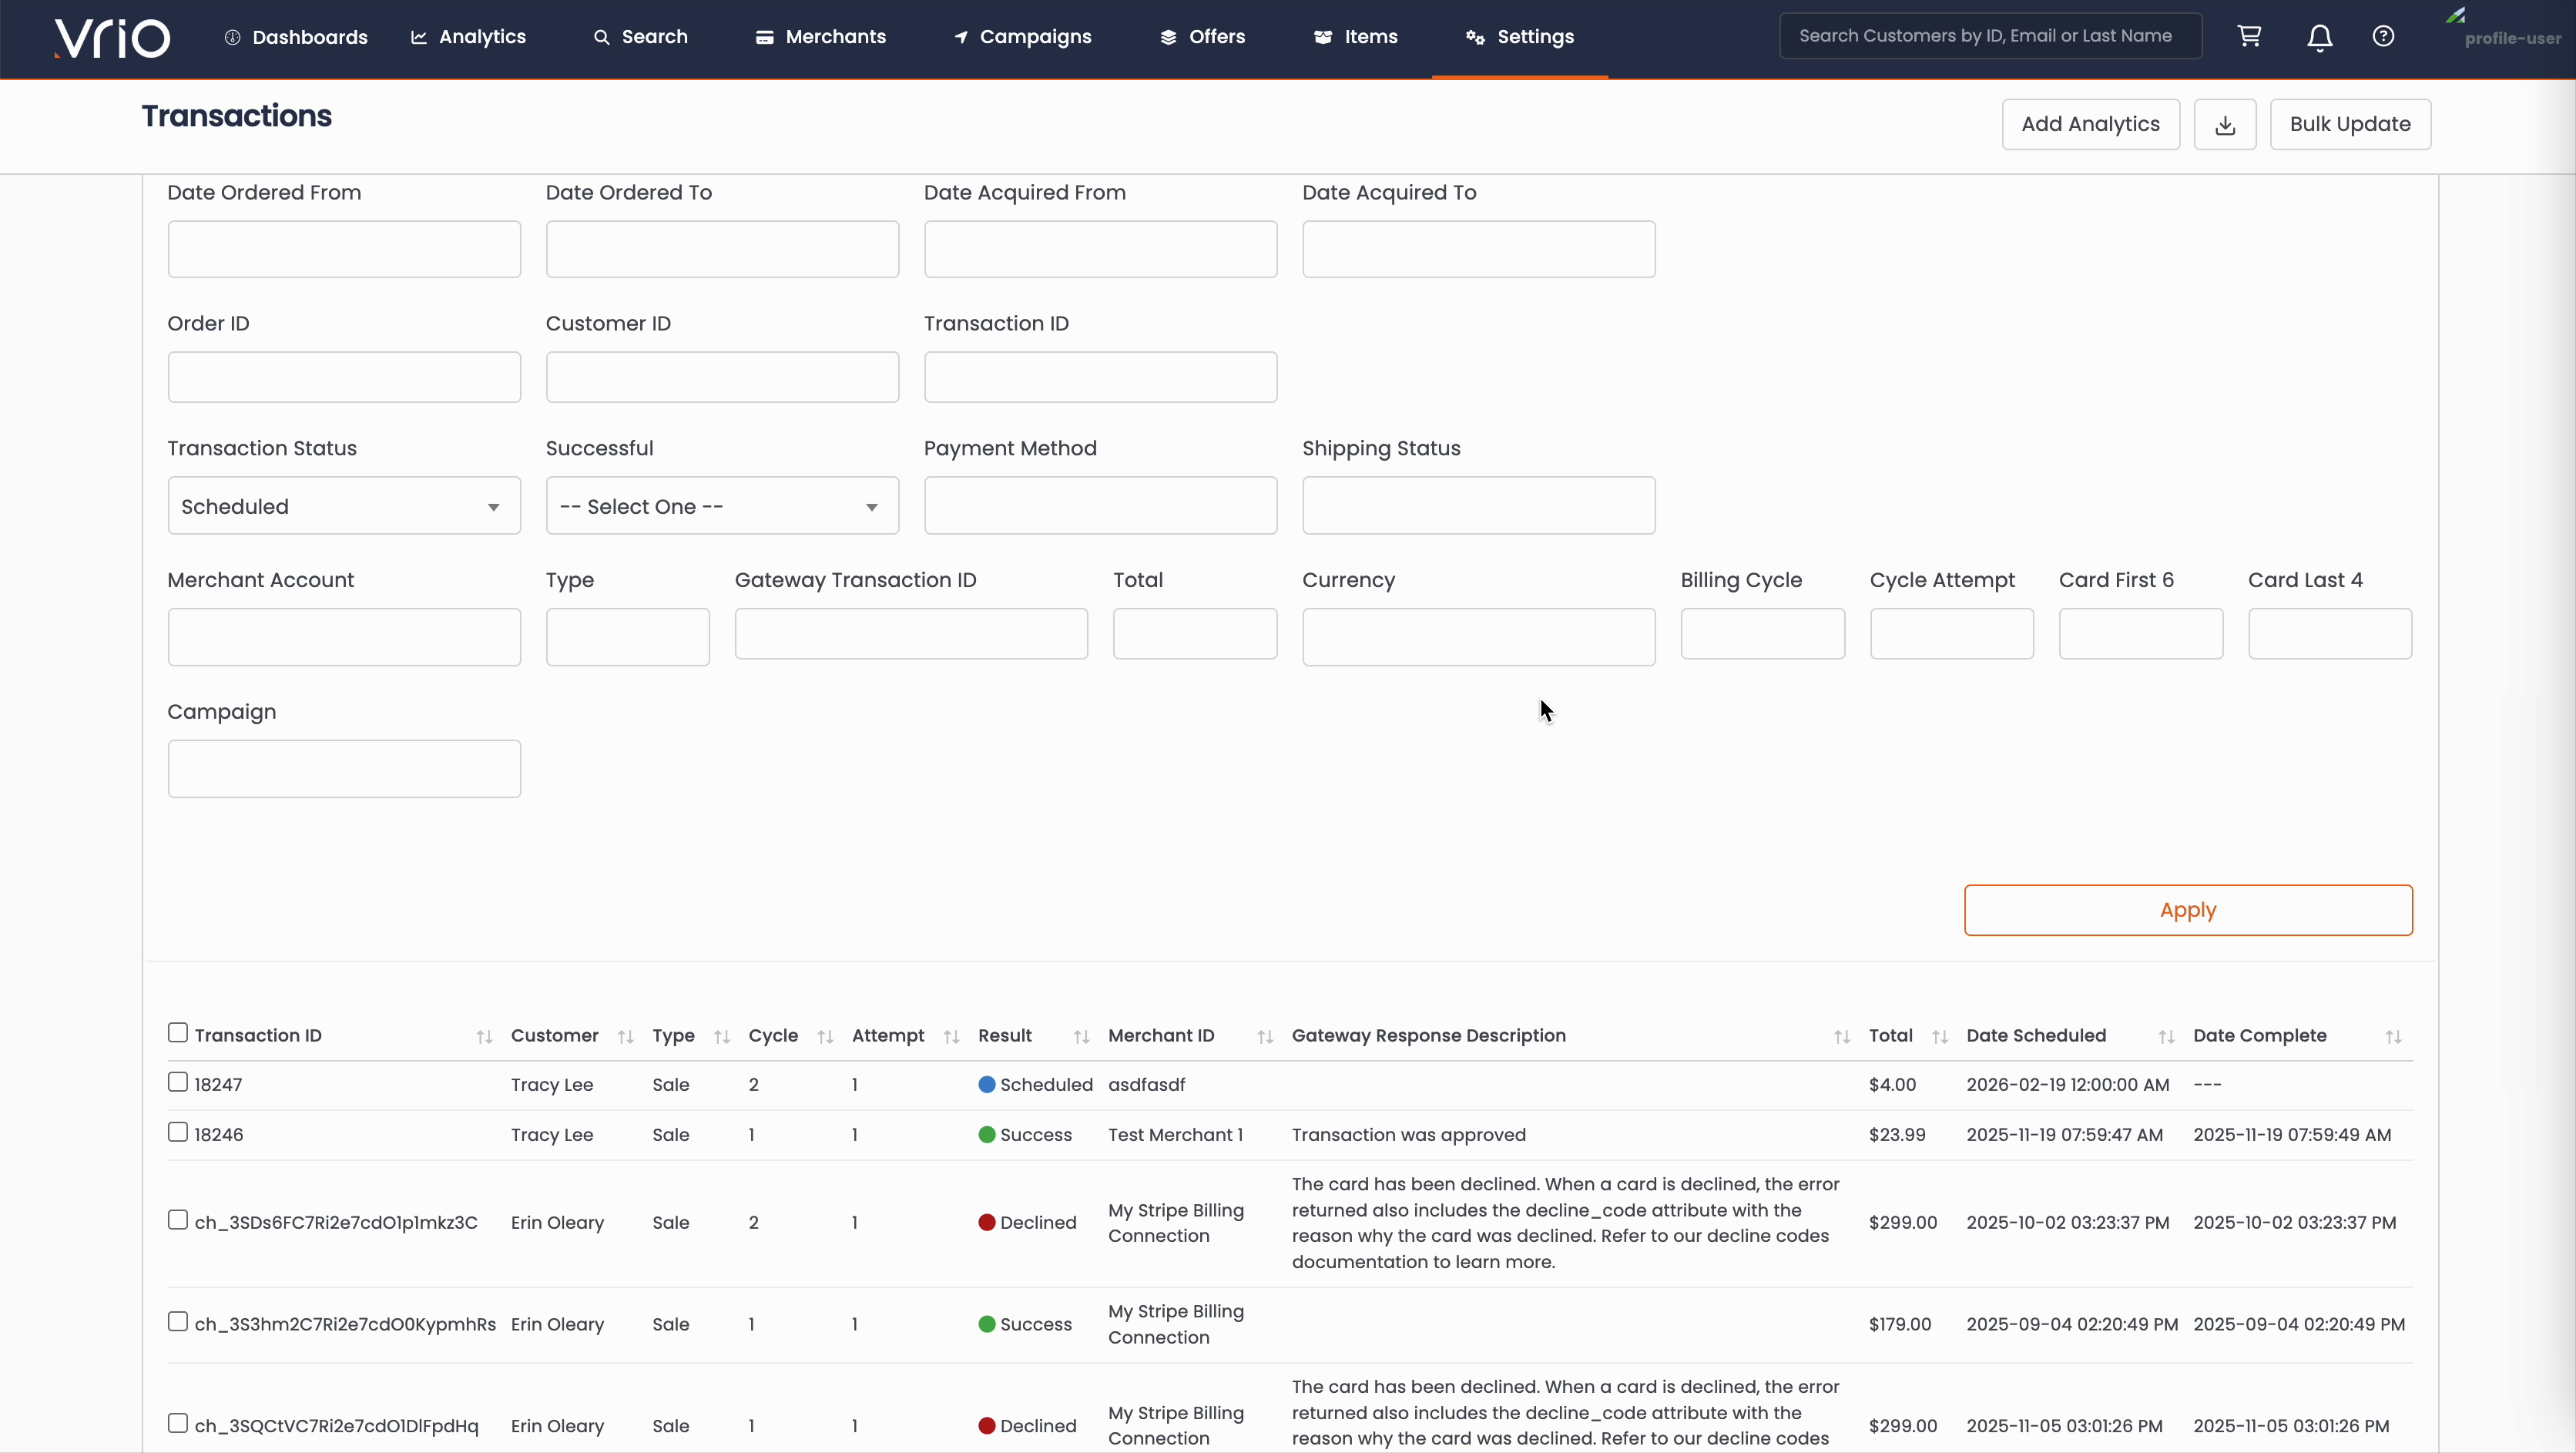Sort by Total column arrows
Viewport: 2576px width, 1453px height.
pyautogui.click(x=1939, y=1036)
